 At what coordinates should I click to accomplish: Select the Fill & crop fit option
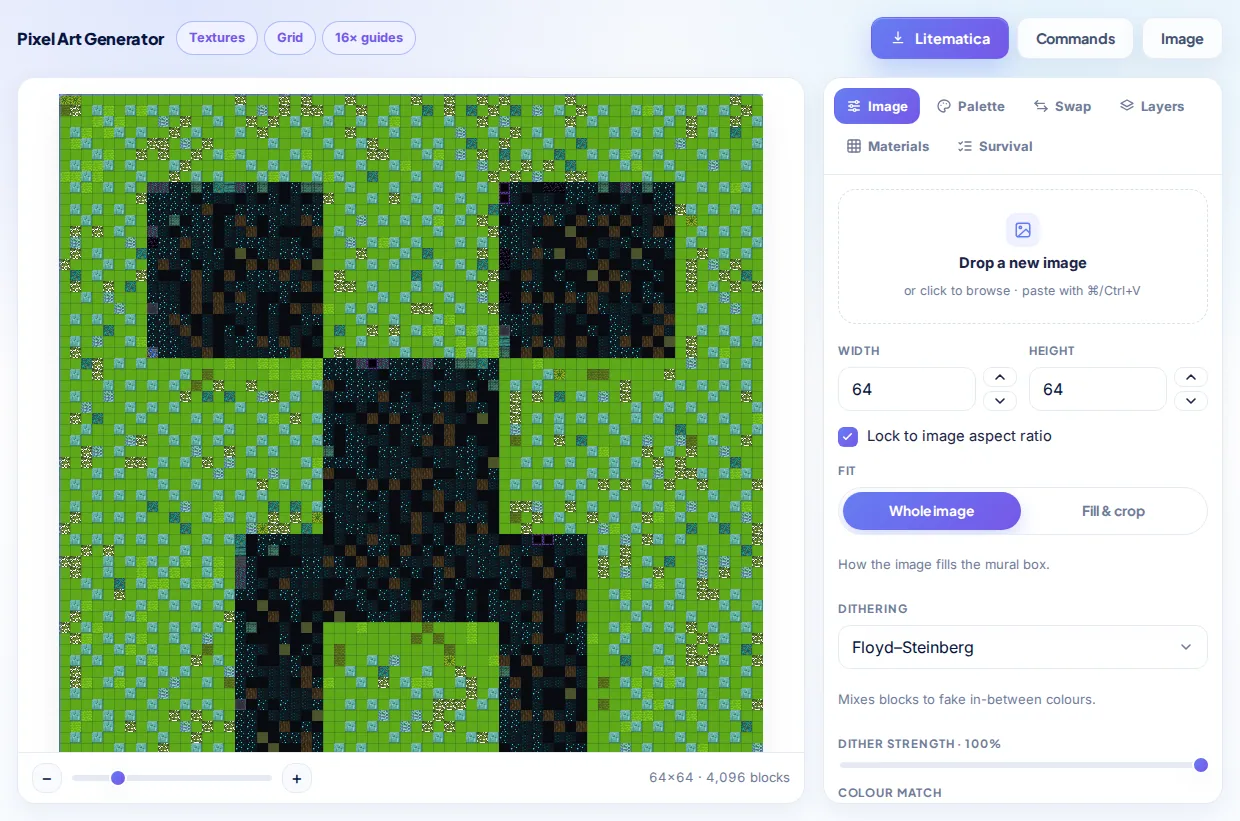tap(1113, 511)
